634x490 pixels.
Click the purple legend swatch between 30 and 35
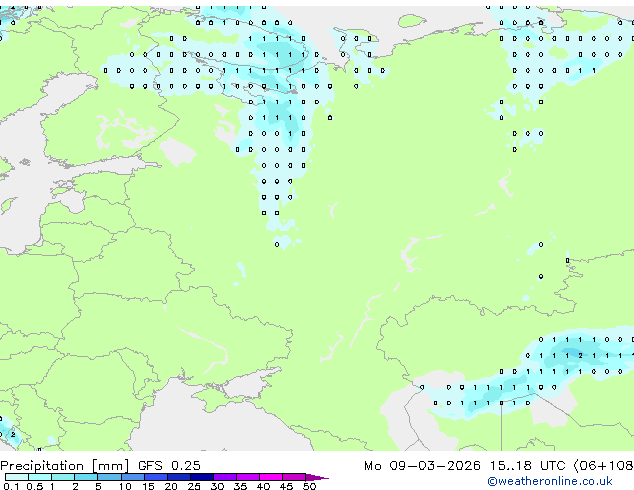[x=225, y=477]
